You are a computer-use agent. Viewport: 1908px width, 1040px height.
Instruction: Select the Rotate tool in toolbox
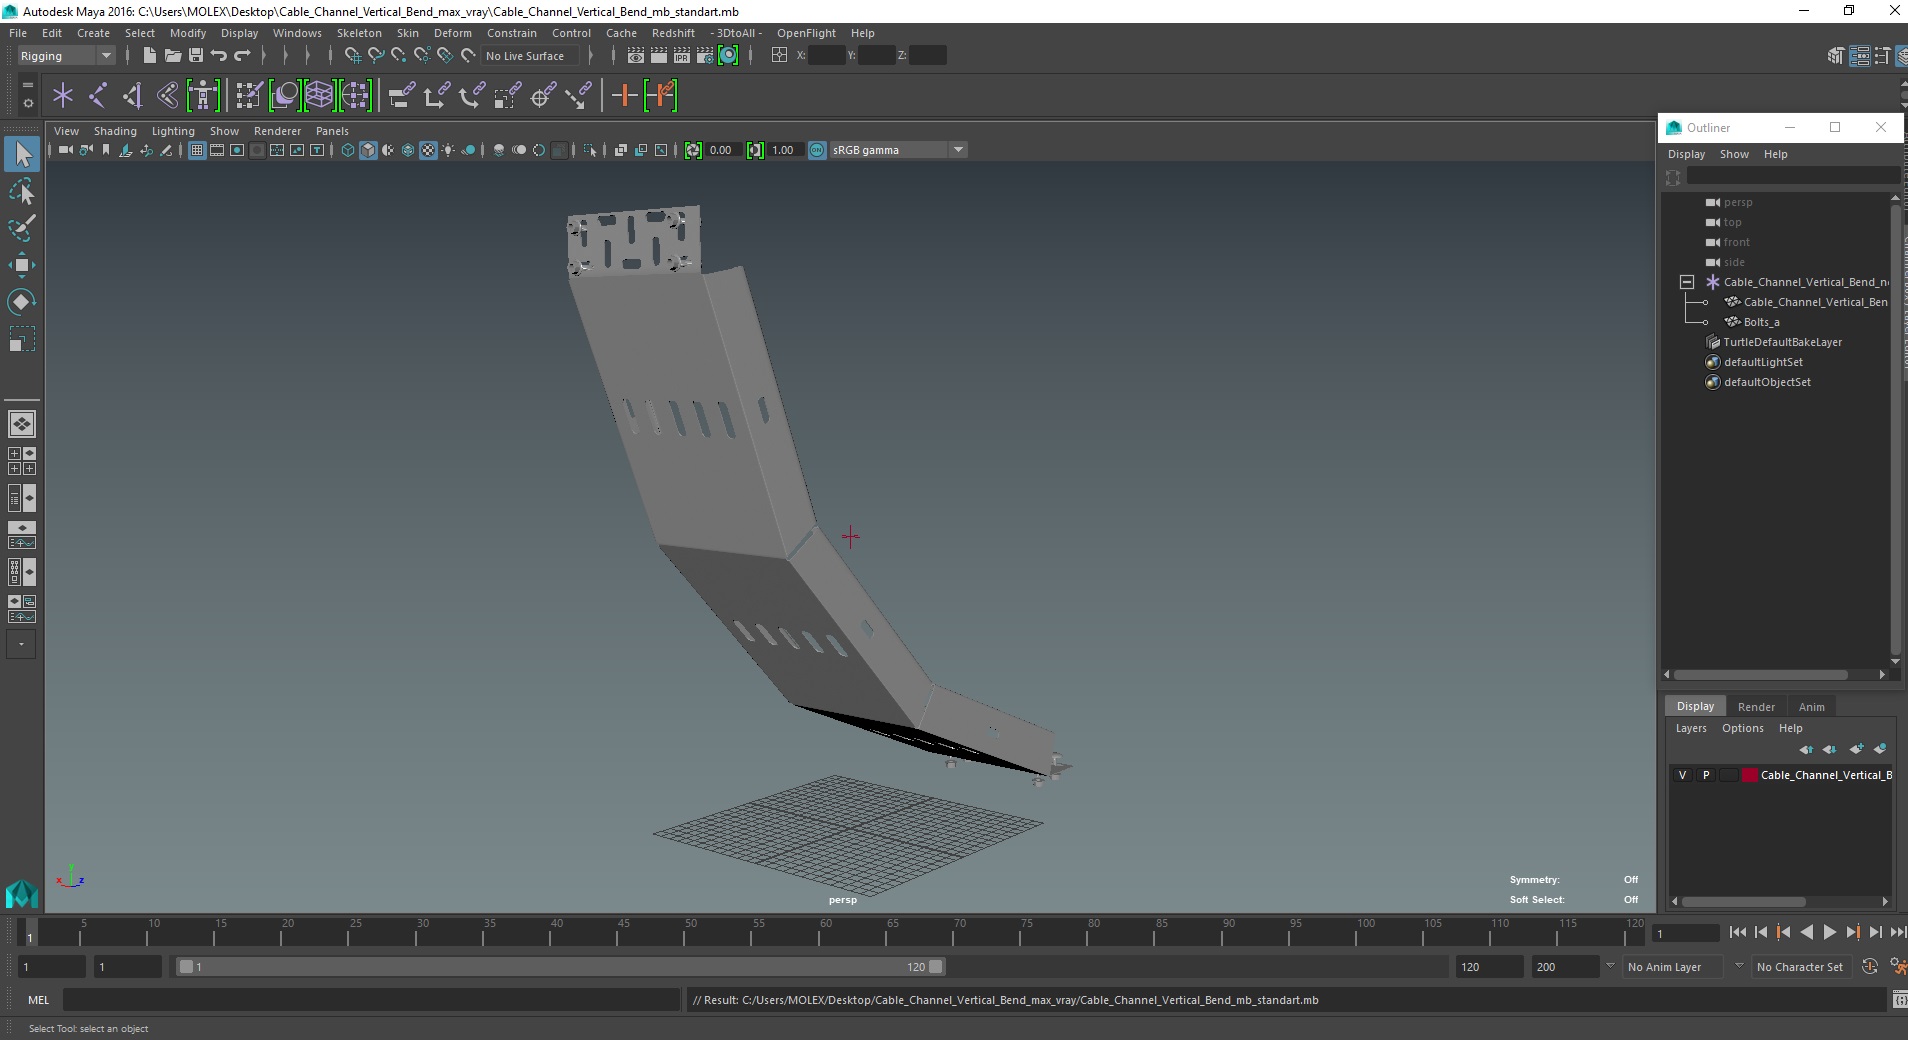tap(21, 302)
